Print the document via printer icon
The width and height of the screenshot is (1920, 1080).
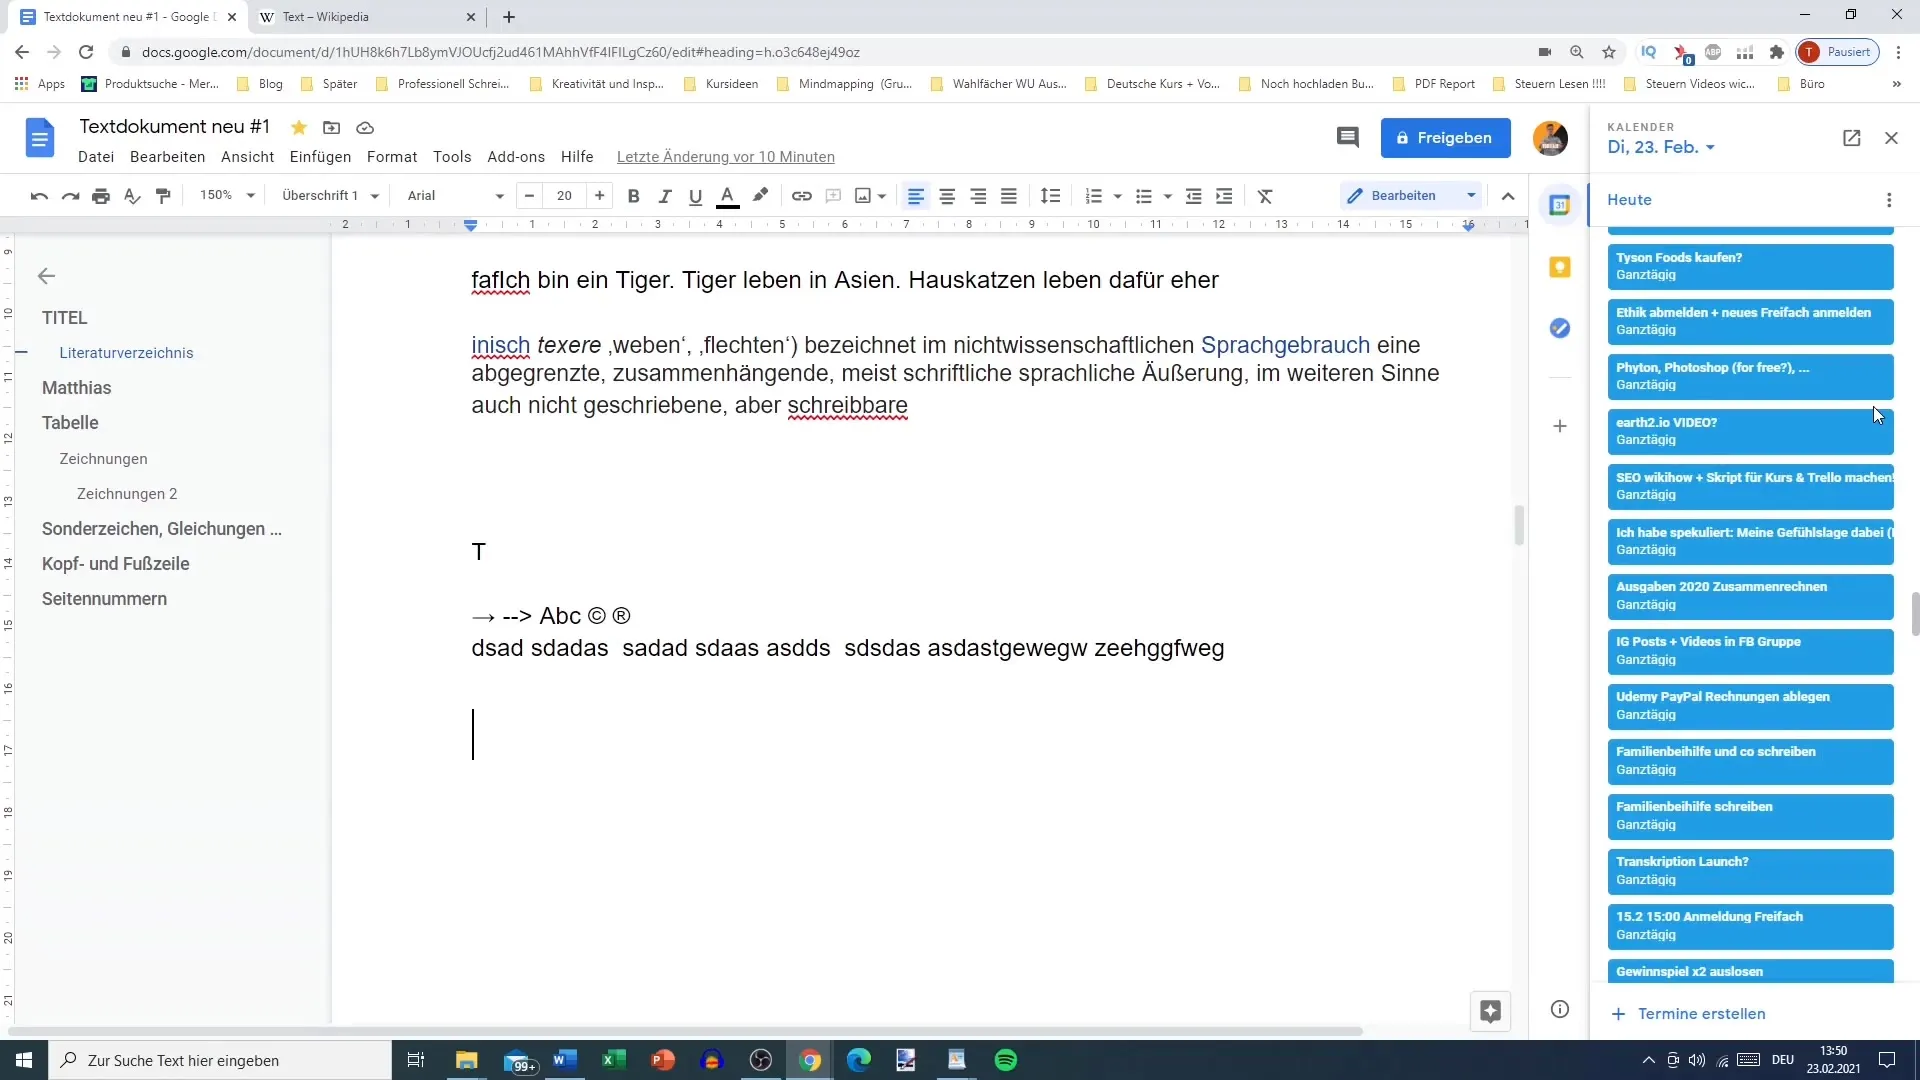[101, 196]
